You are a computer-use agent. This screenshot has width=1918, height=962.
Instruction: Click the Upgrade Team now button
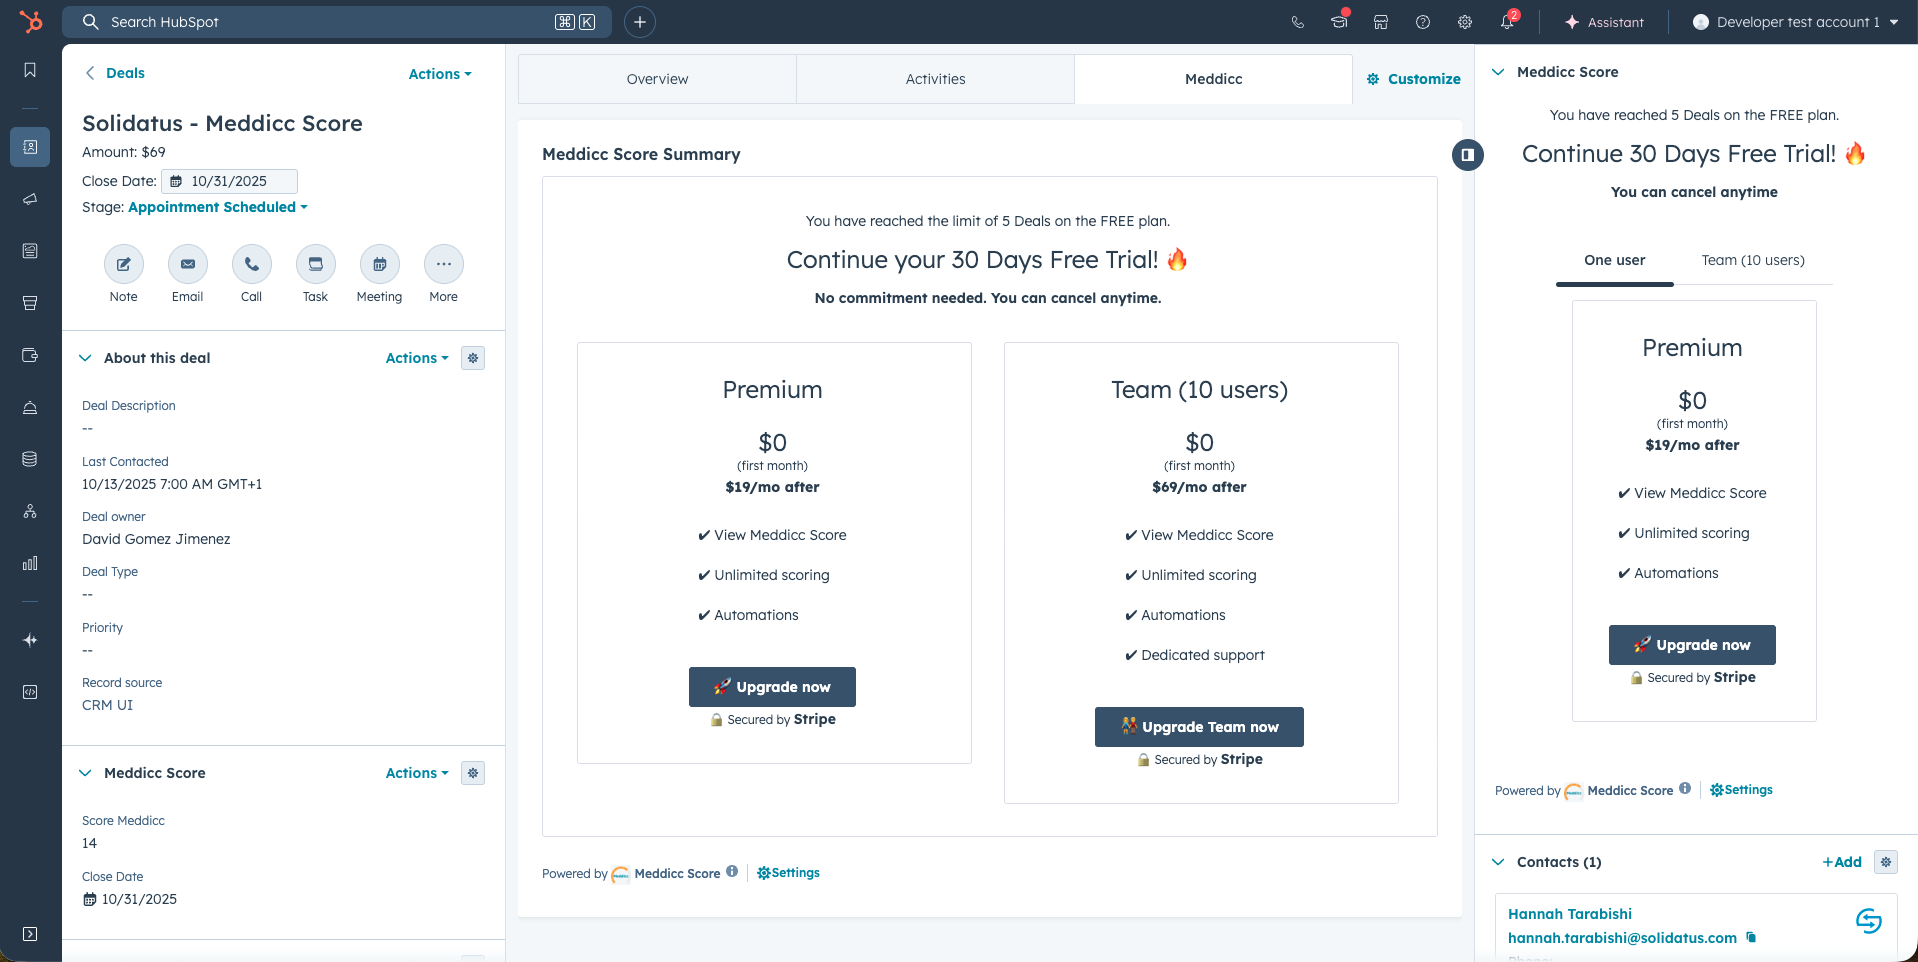[1198, 727]
